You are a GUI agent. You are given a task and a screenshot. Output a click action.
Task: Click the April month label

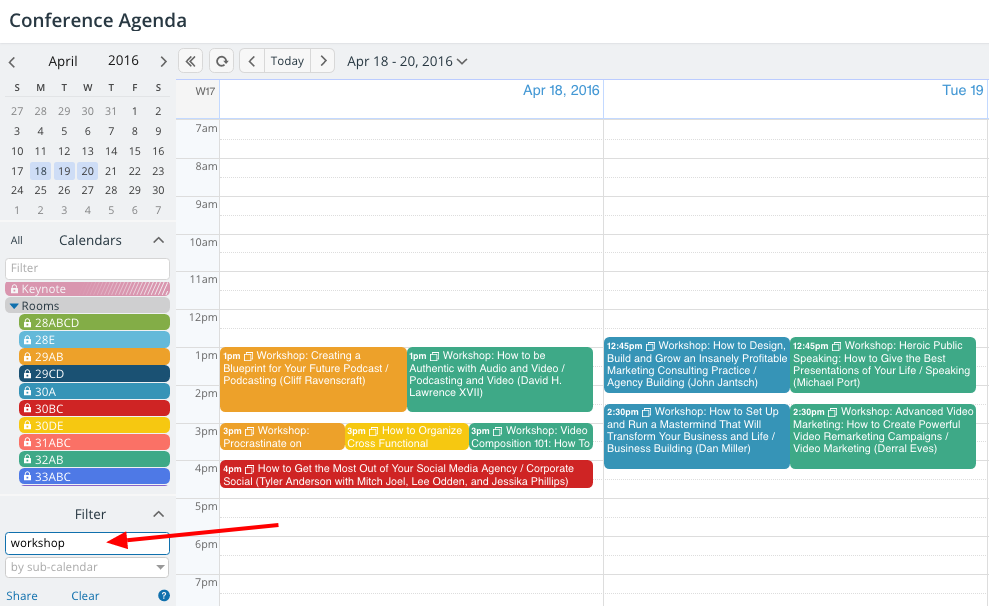(63, 61)
